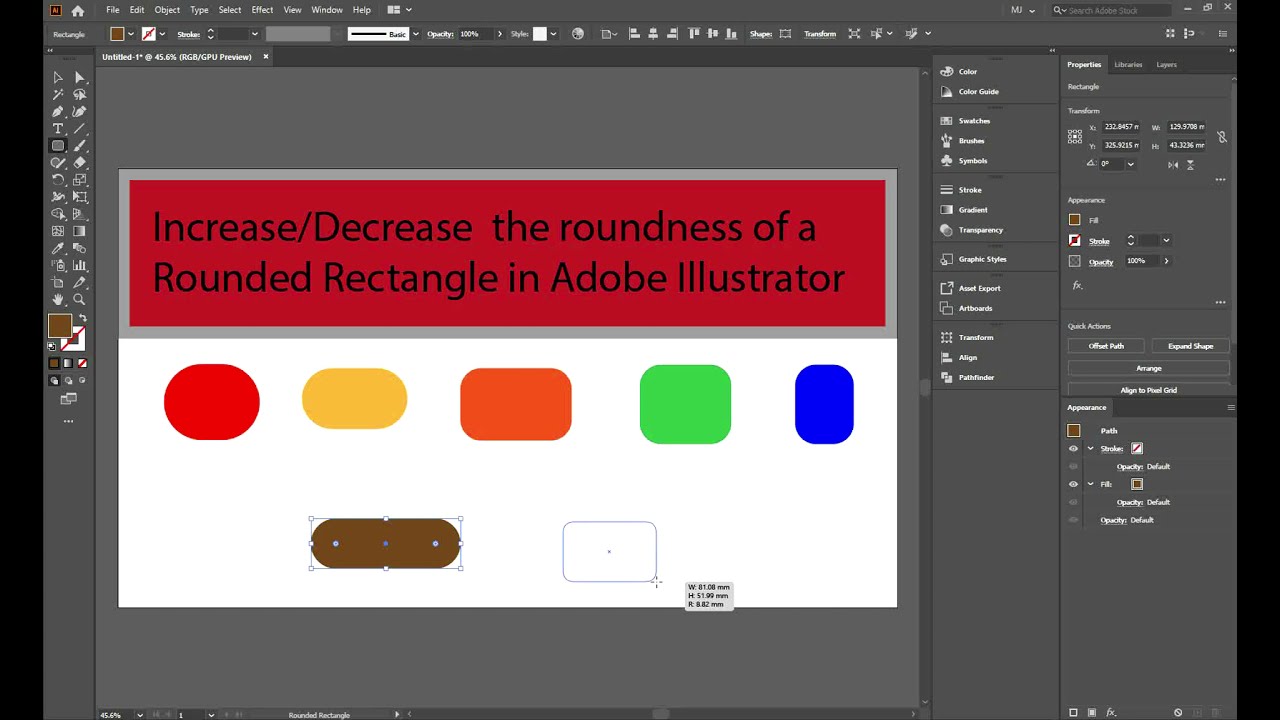The height and width of the screenshot is (720, 1280).
Task: Set color mode to None
Action: pos(82,363)
